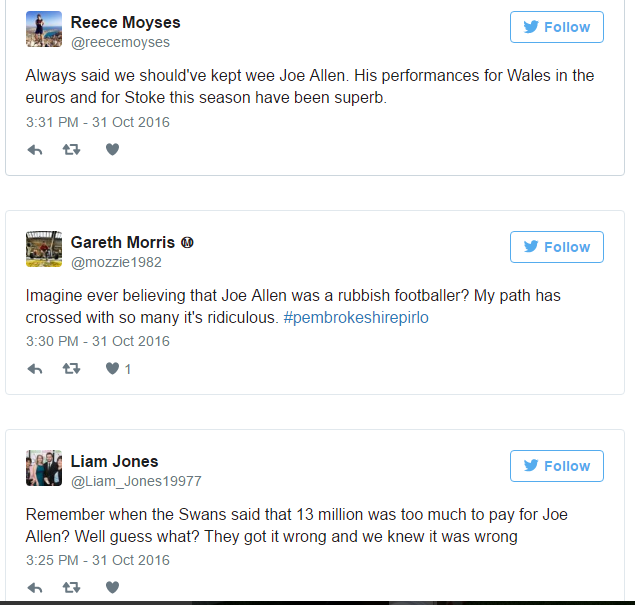Retweet Reece Moyses' tweet about Joe Allen

click(71, 150)
